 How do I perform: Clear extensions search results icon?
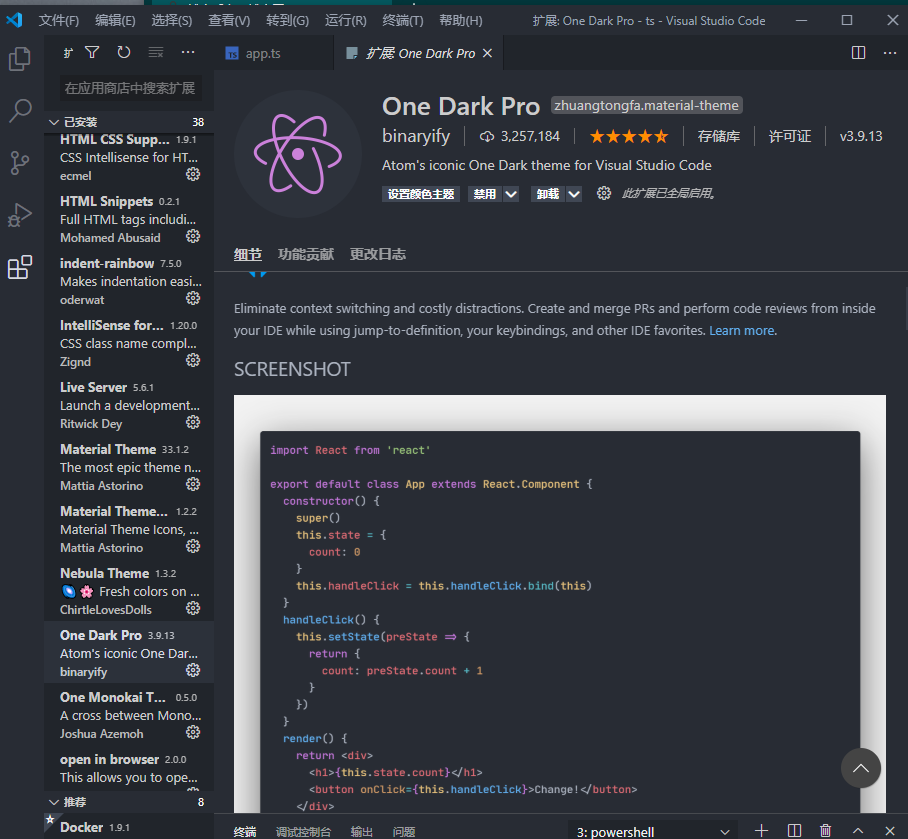156,53
